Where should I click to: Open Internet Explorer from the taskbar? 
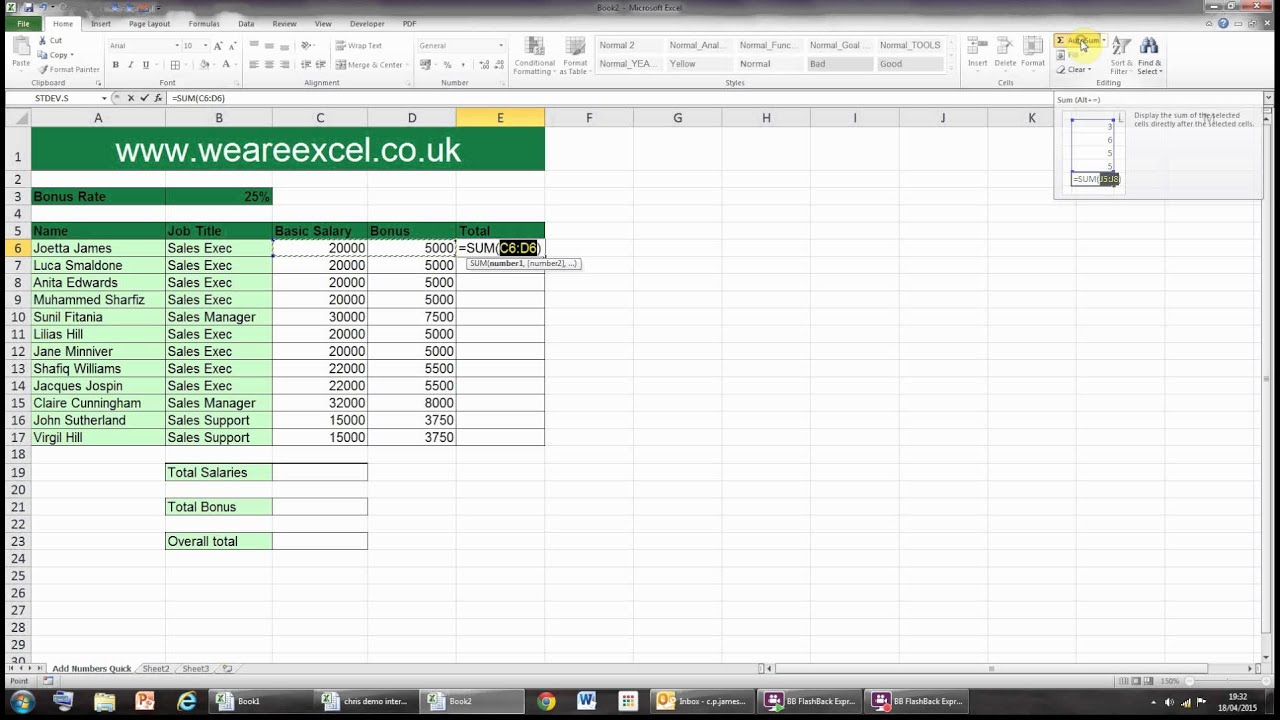[x=186, y=701]
